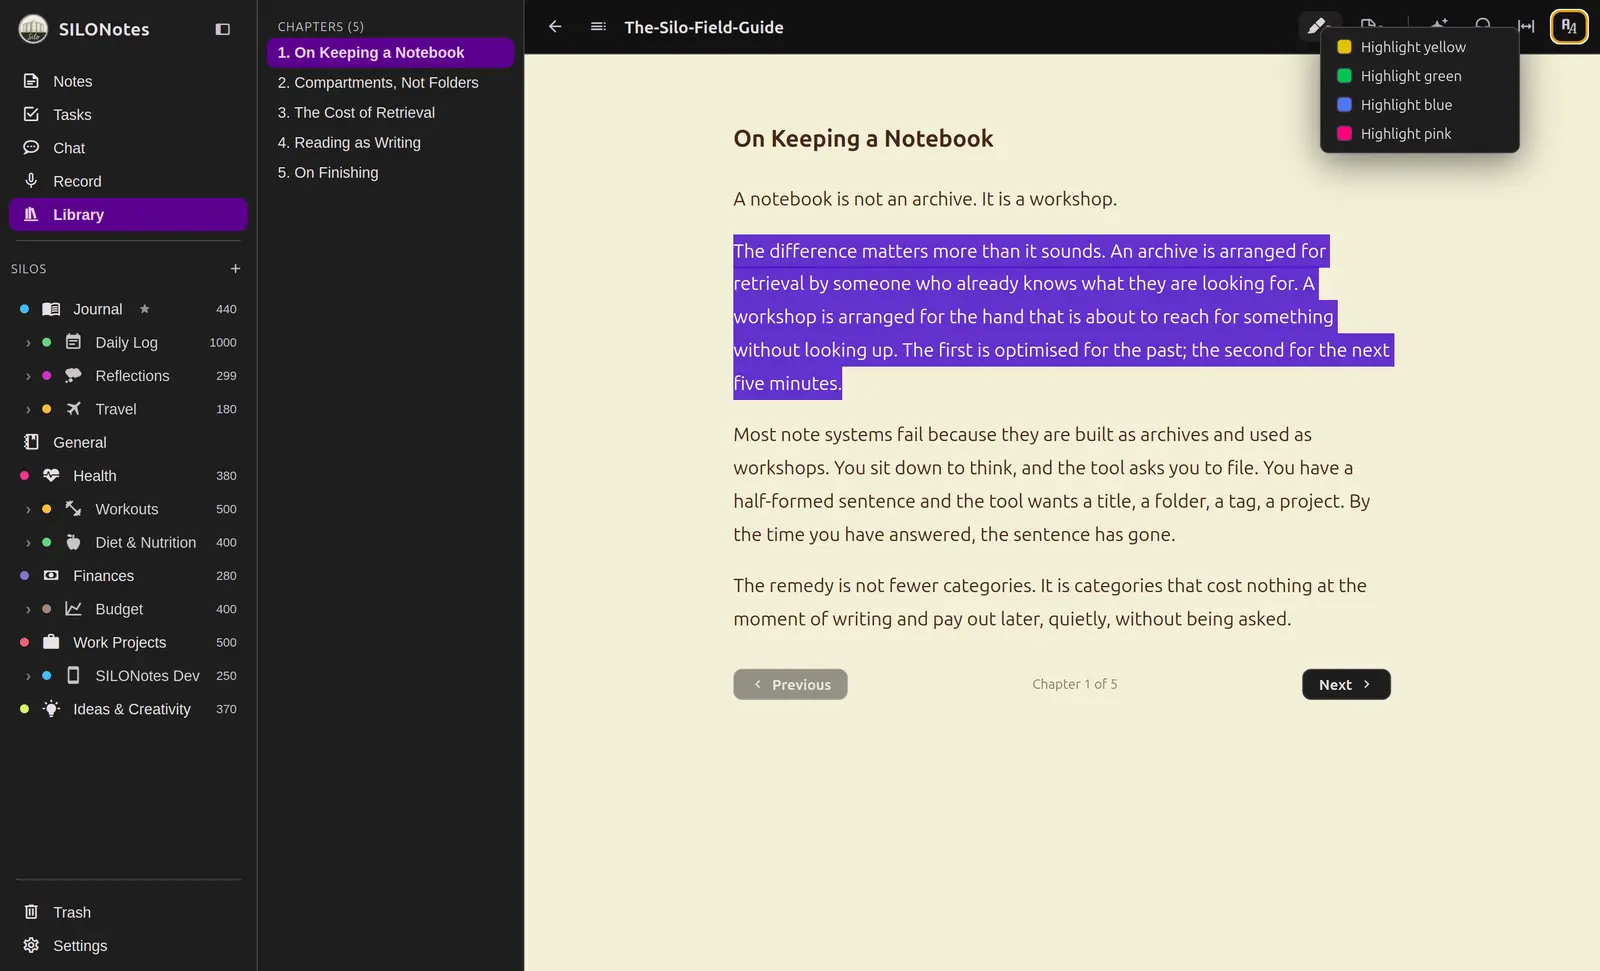1600x971 pixels.
Task: Click the document title The-Silo-Field-Guide
Action: [x=704, y=27]
